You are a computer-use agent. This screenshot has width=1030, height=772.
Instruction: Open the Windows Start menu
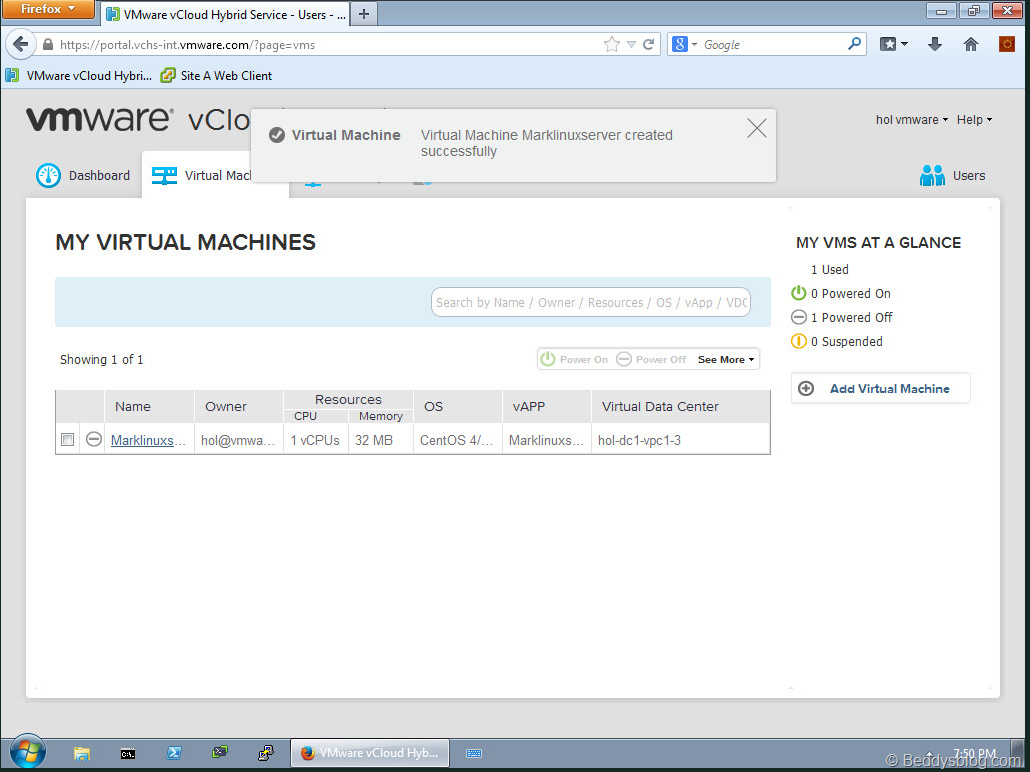click(x=28, y=752)
